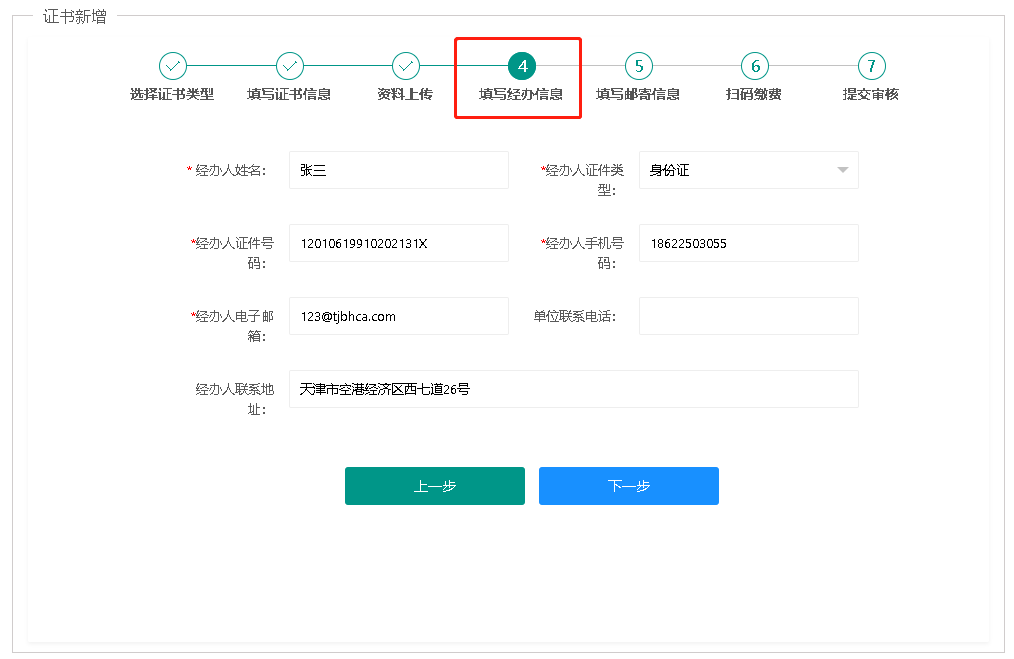This screenshot has height=659, width=1014.
Task: Click the 经办人证件号码 input field
Action: (398, 243)
